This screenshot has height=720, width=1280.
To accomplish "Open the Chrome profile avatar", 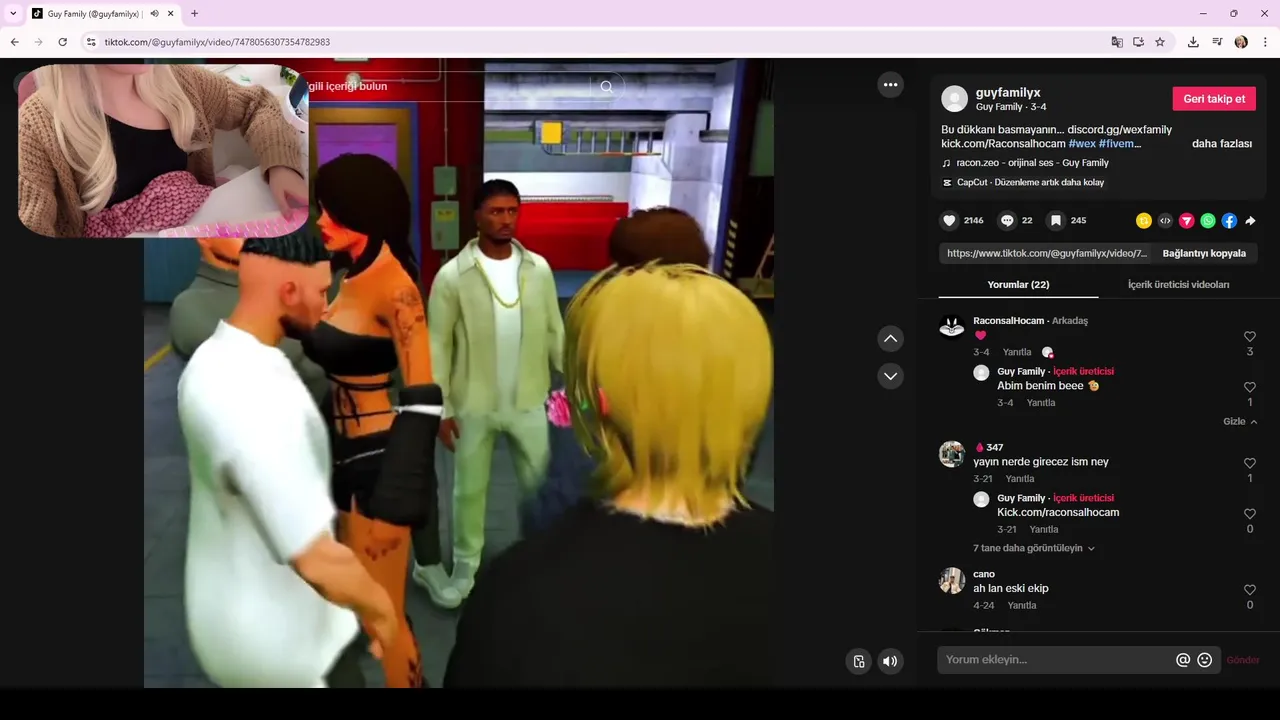I will tap(1241, 42).
